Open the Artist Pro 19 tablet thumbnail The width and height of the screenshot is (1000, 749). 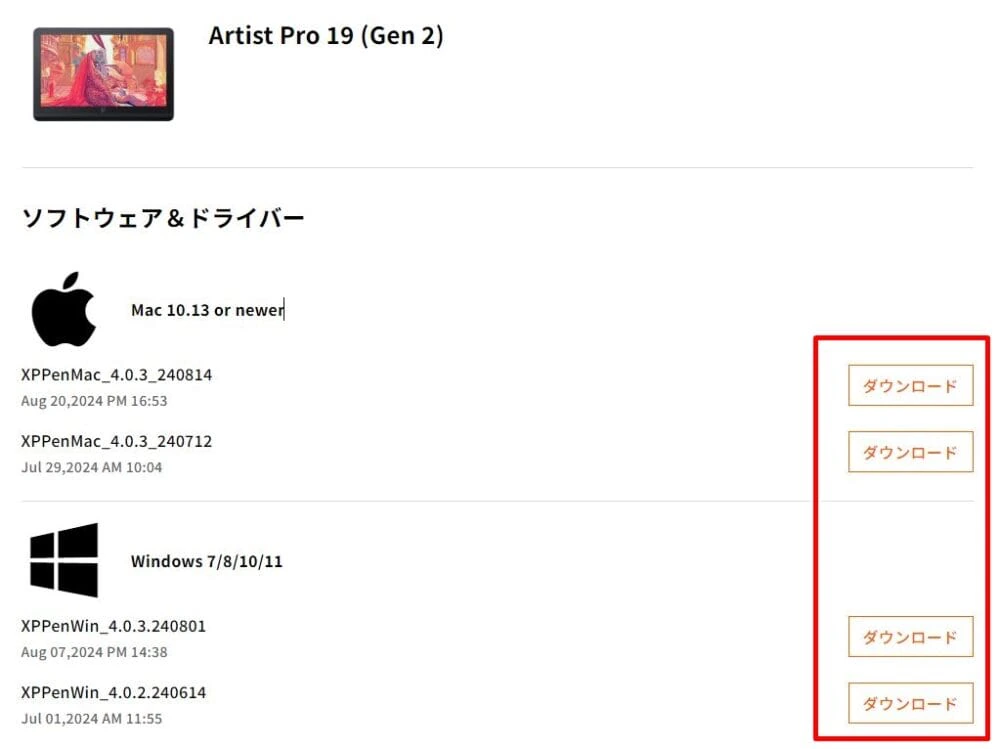point(103,74)
